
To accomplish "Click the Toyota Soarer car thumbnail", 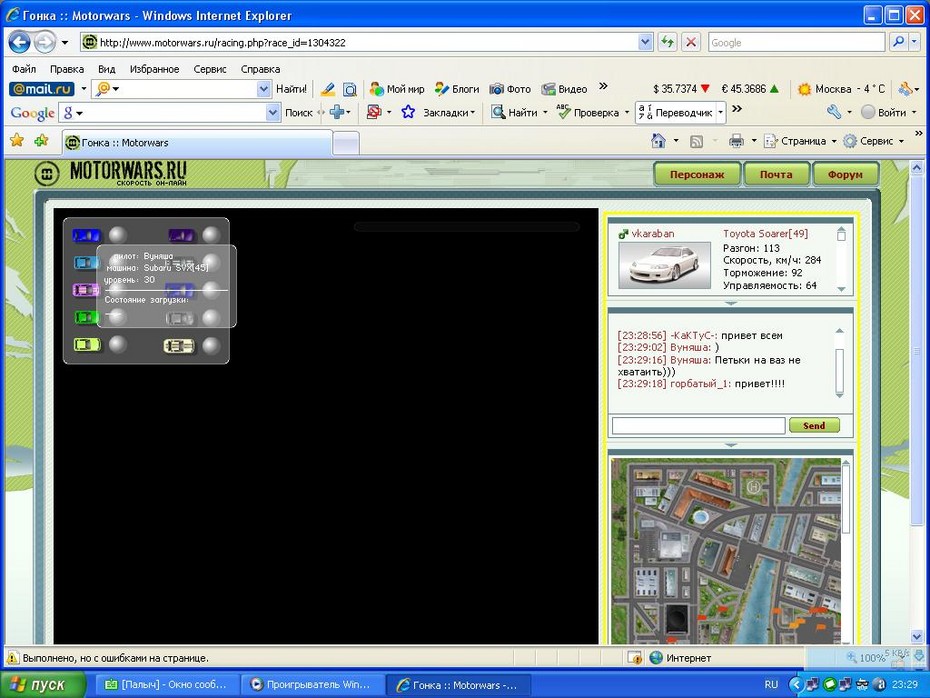I will pyautogui.click(x=664, y=265).
